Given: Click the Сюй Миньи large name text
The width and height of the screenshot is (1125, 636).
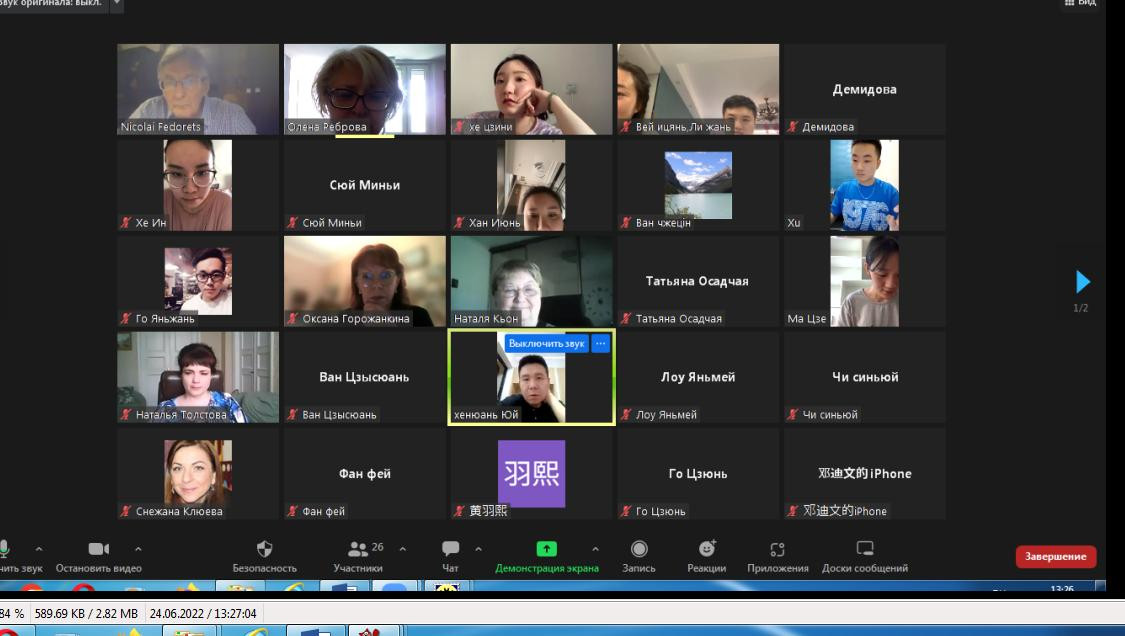Looking at the screenshot, I should pyautogui.click(x=364, y=185).
